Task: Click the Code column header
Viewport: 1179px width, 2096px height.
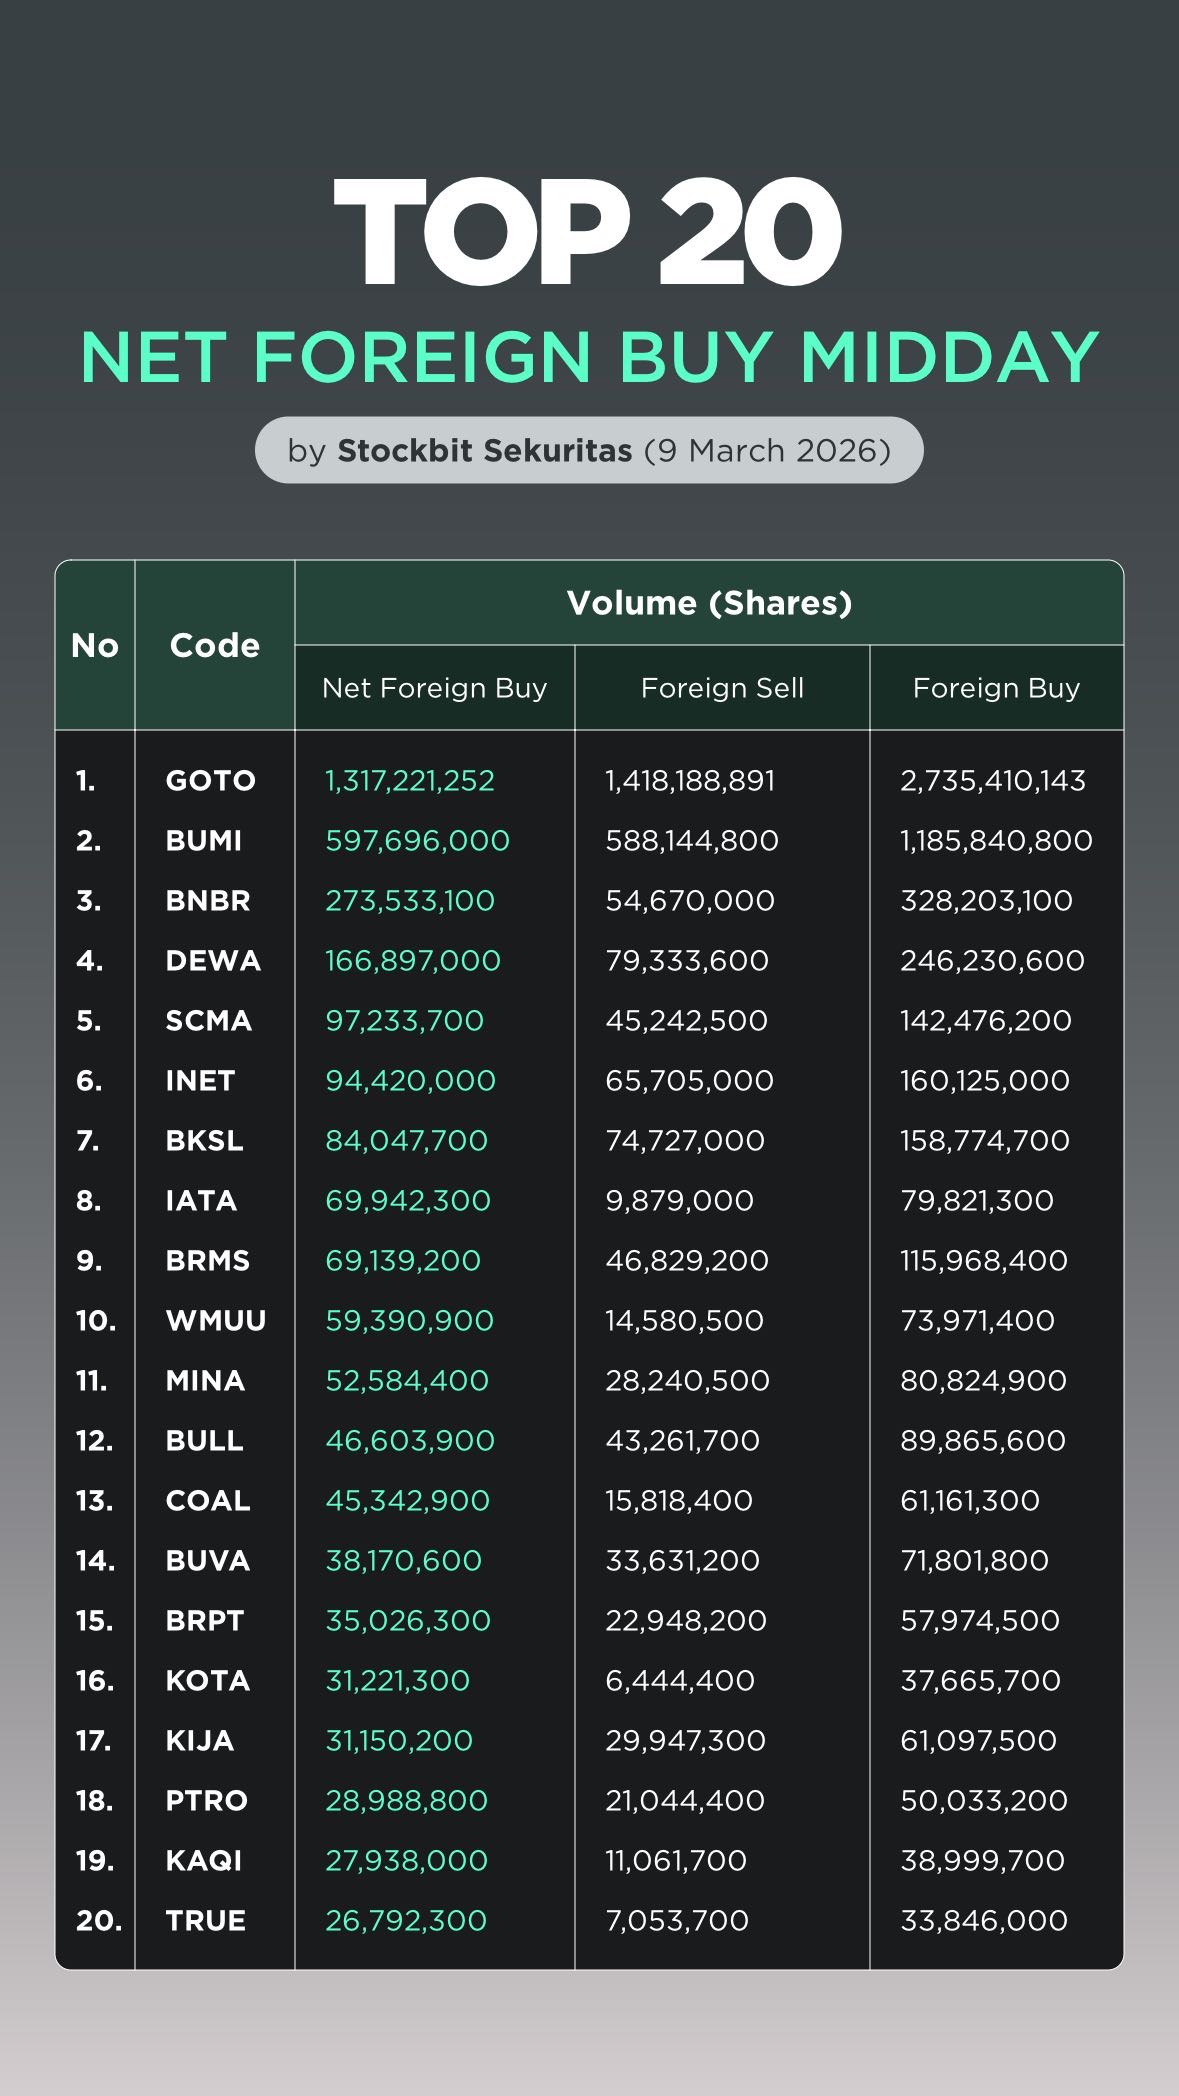Action: point(214,645)
